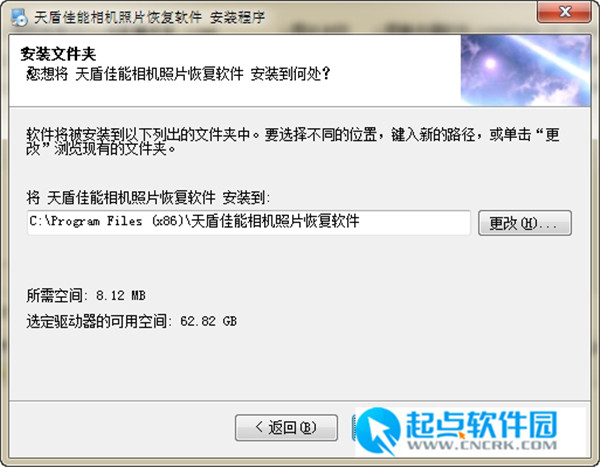Click the instruction paragraph starting with 软件将被安装到
The height and width of the screenshot is (467, 600).
click(x=293, y=141)
